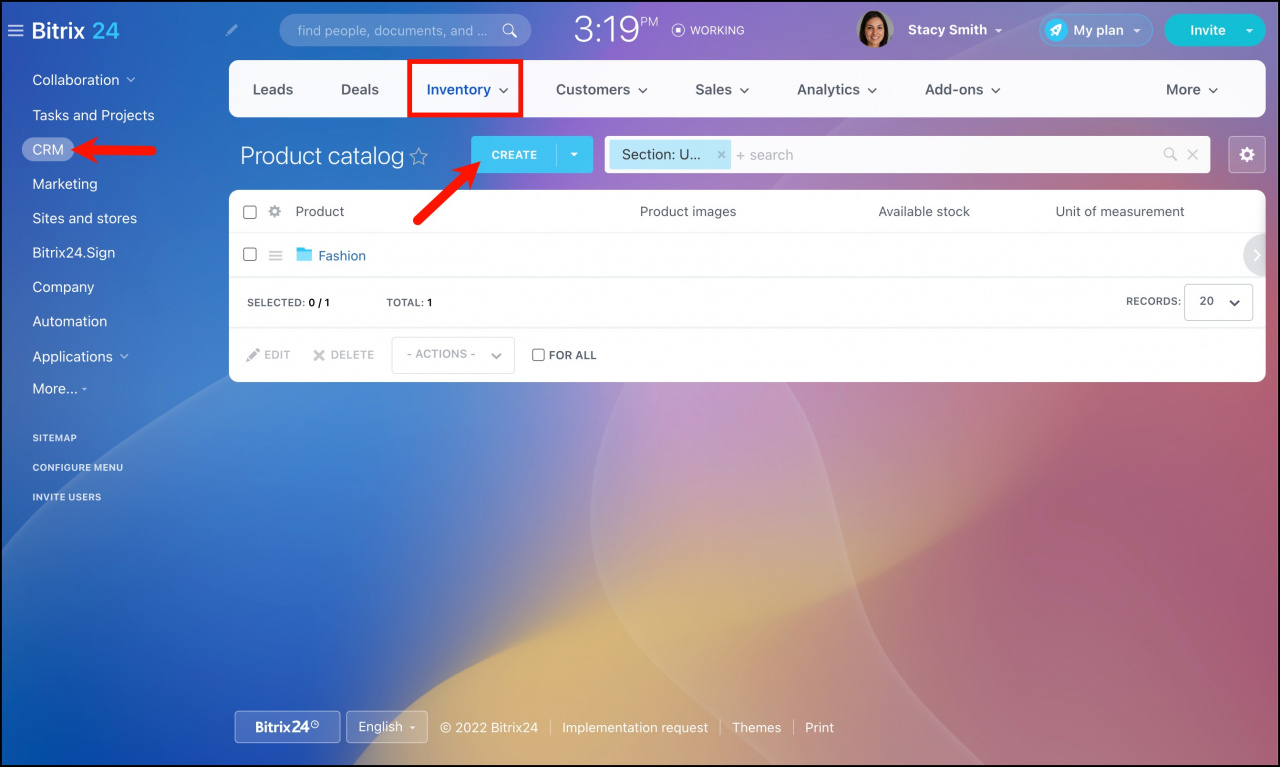Click the My plan button
The image size is (1280, 767).
point(1096,31)
